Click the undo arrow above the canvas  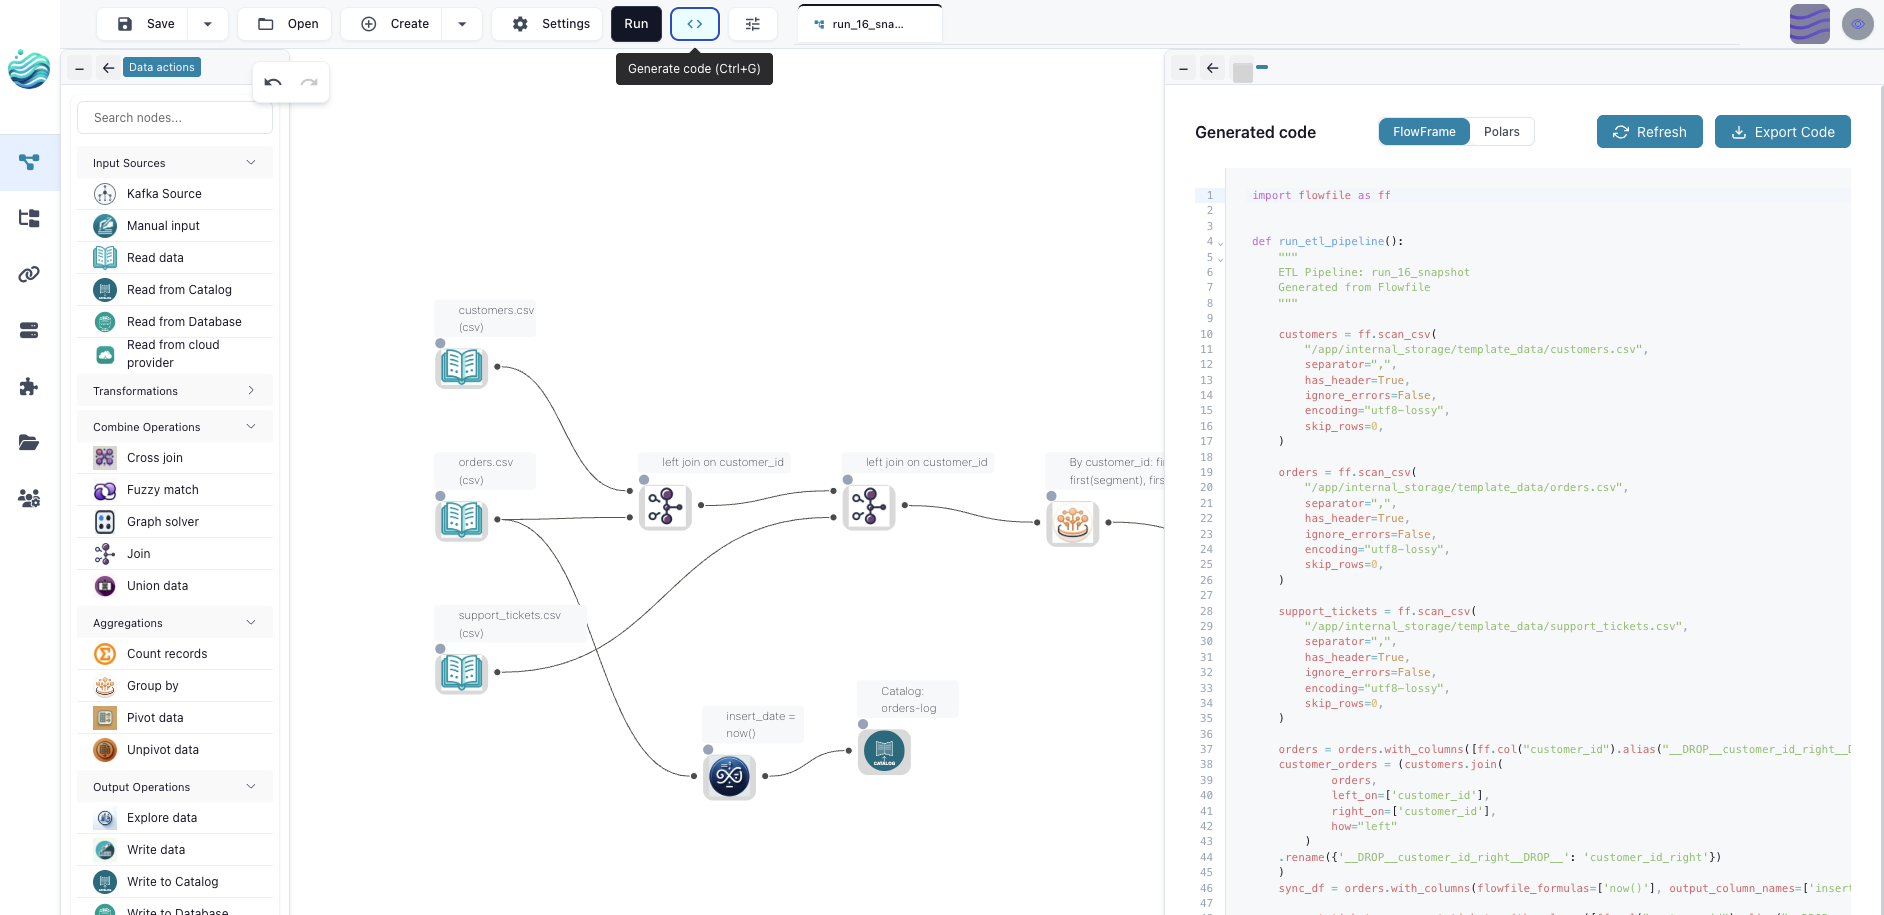(x=272, y=82)
